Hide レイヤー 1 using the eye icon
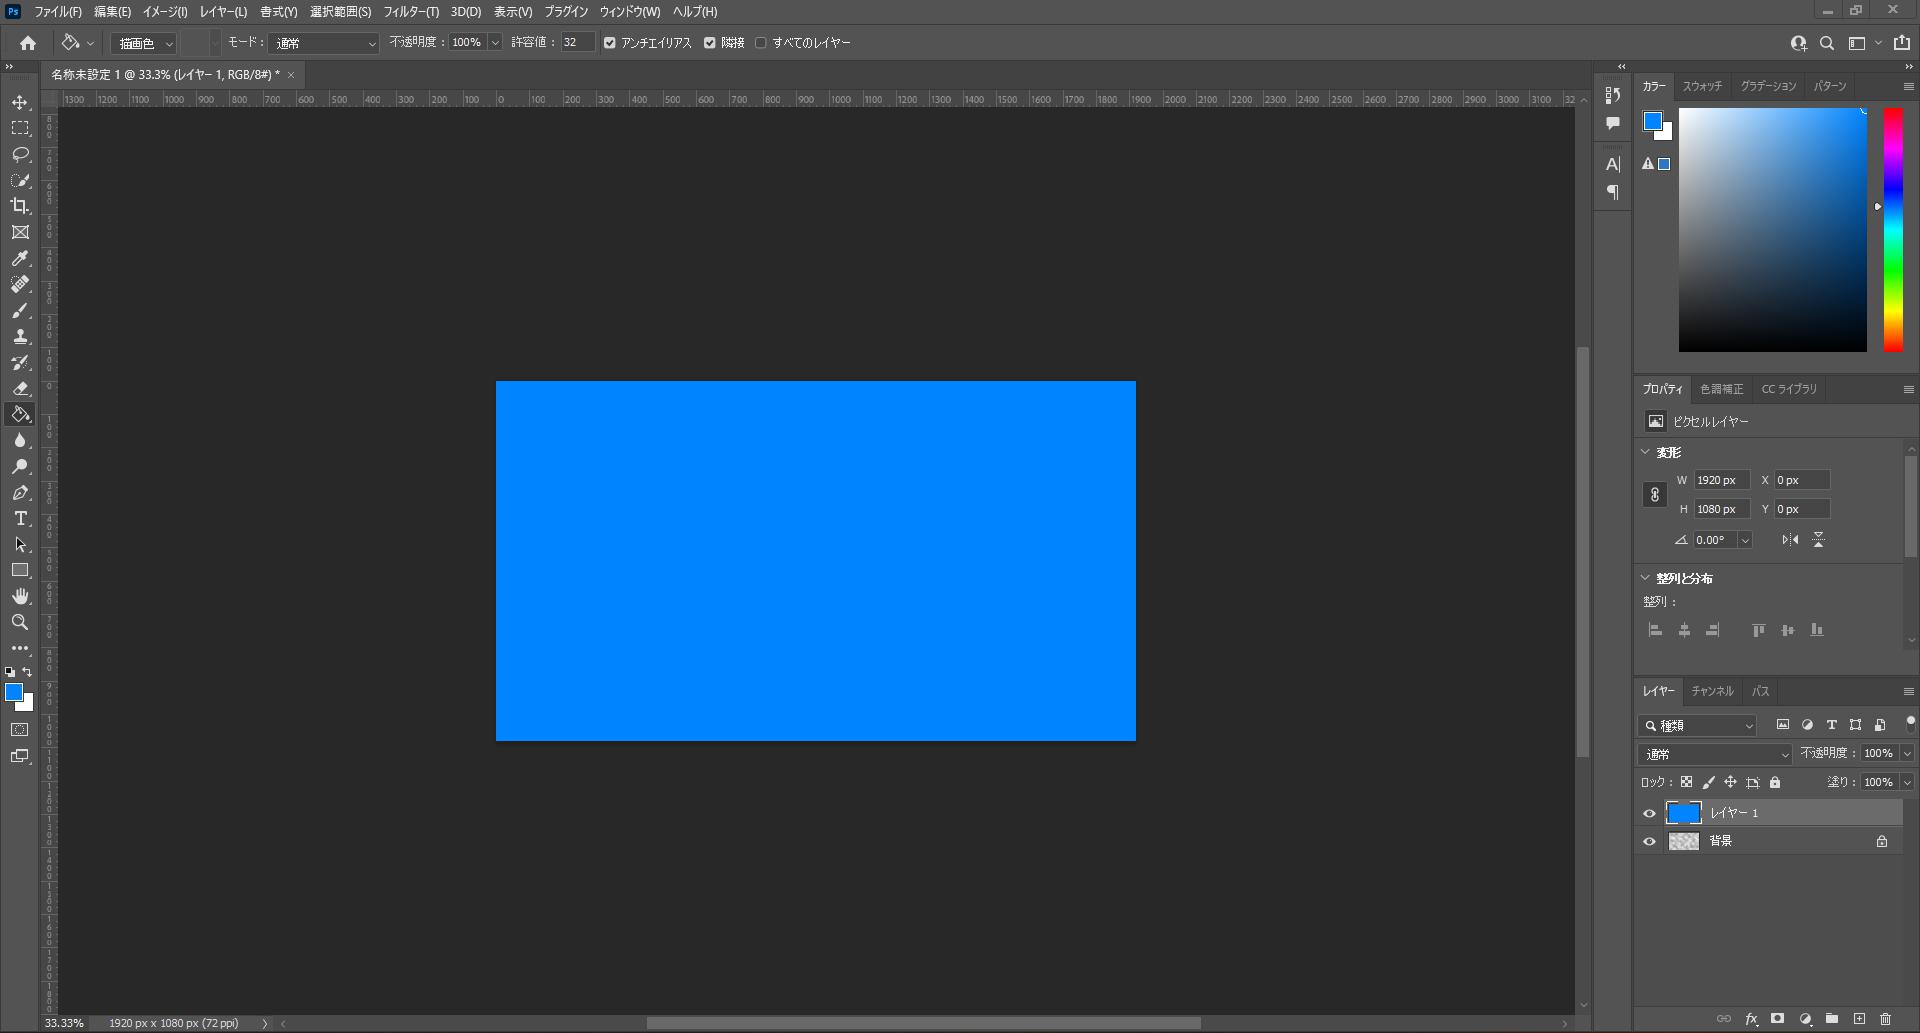This screenshot has height=1033, width=1920. point(1649,813)
